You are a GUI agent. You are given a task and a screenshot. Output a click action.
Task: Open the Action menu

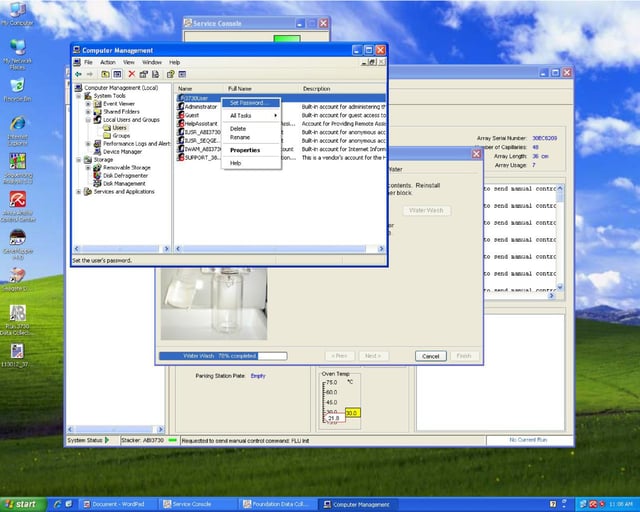[108, 62]
